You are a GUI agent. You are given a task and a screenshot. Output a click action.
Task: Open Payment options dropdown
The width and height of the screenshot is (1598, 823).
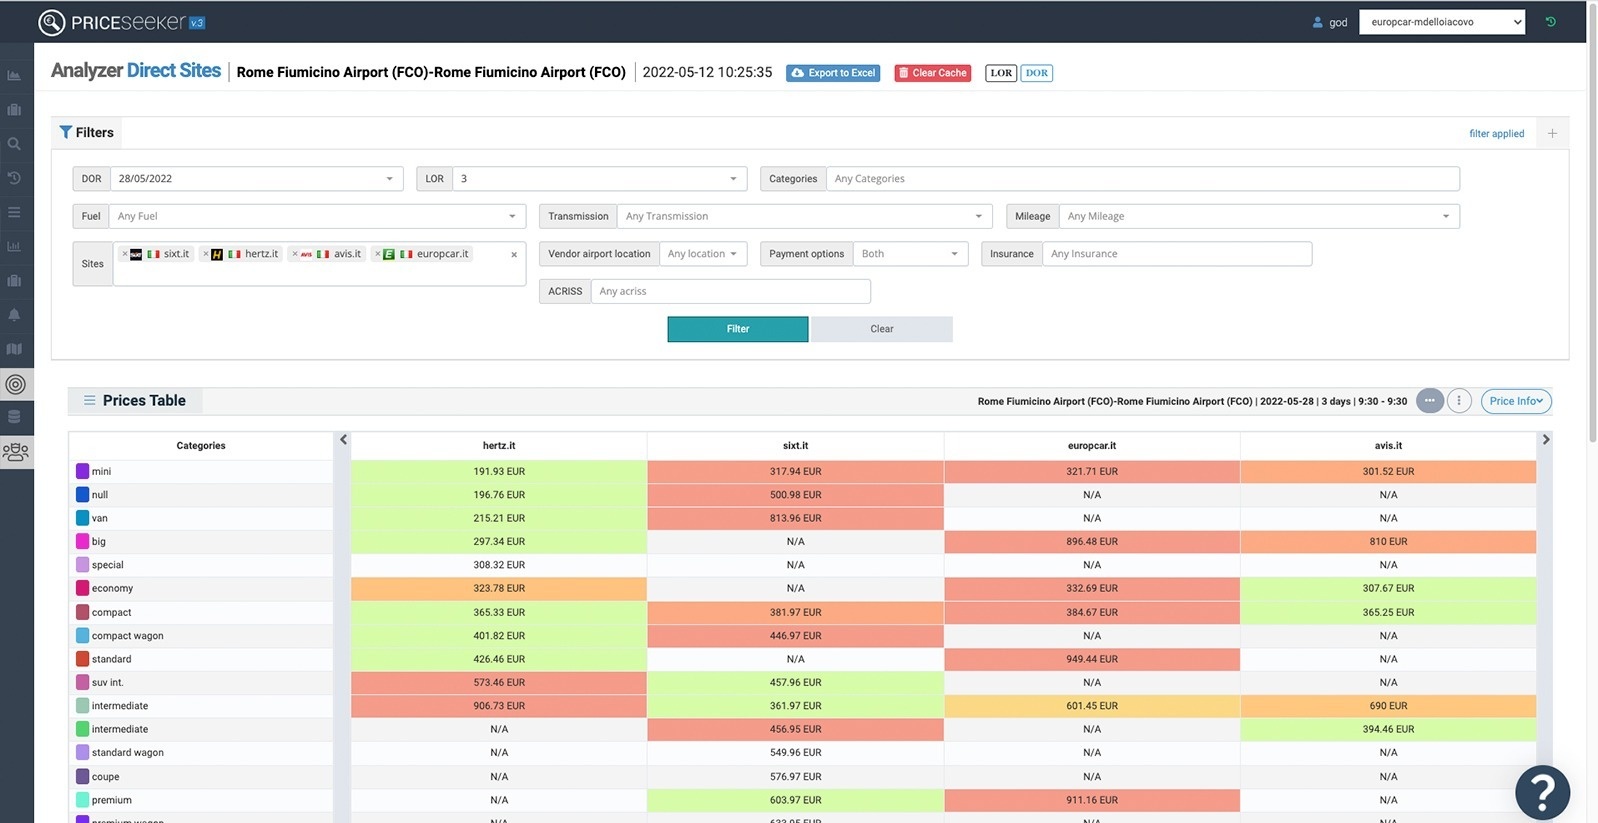911,254
